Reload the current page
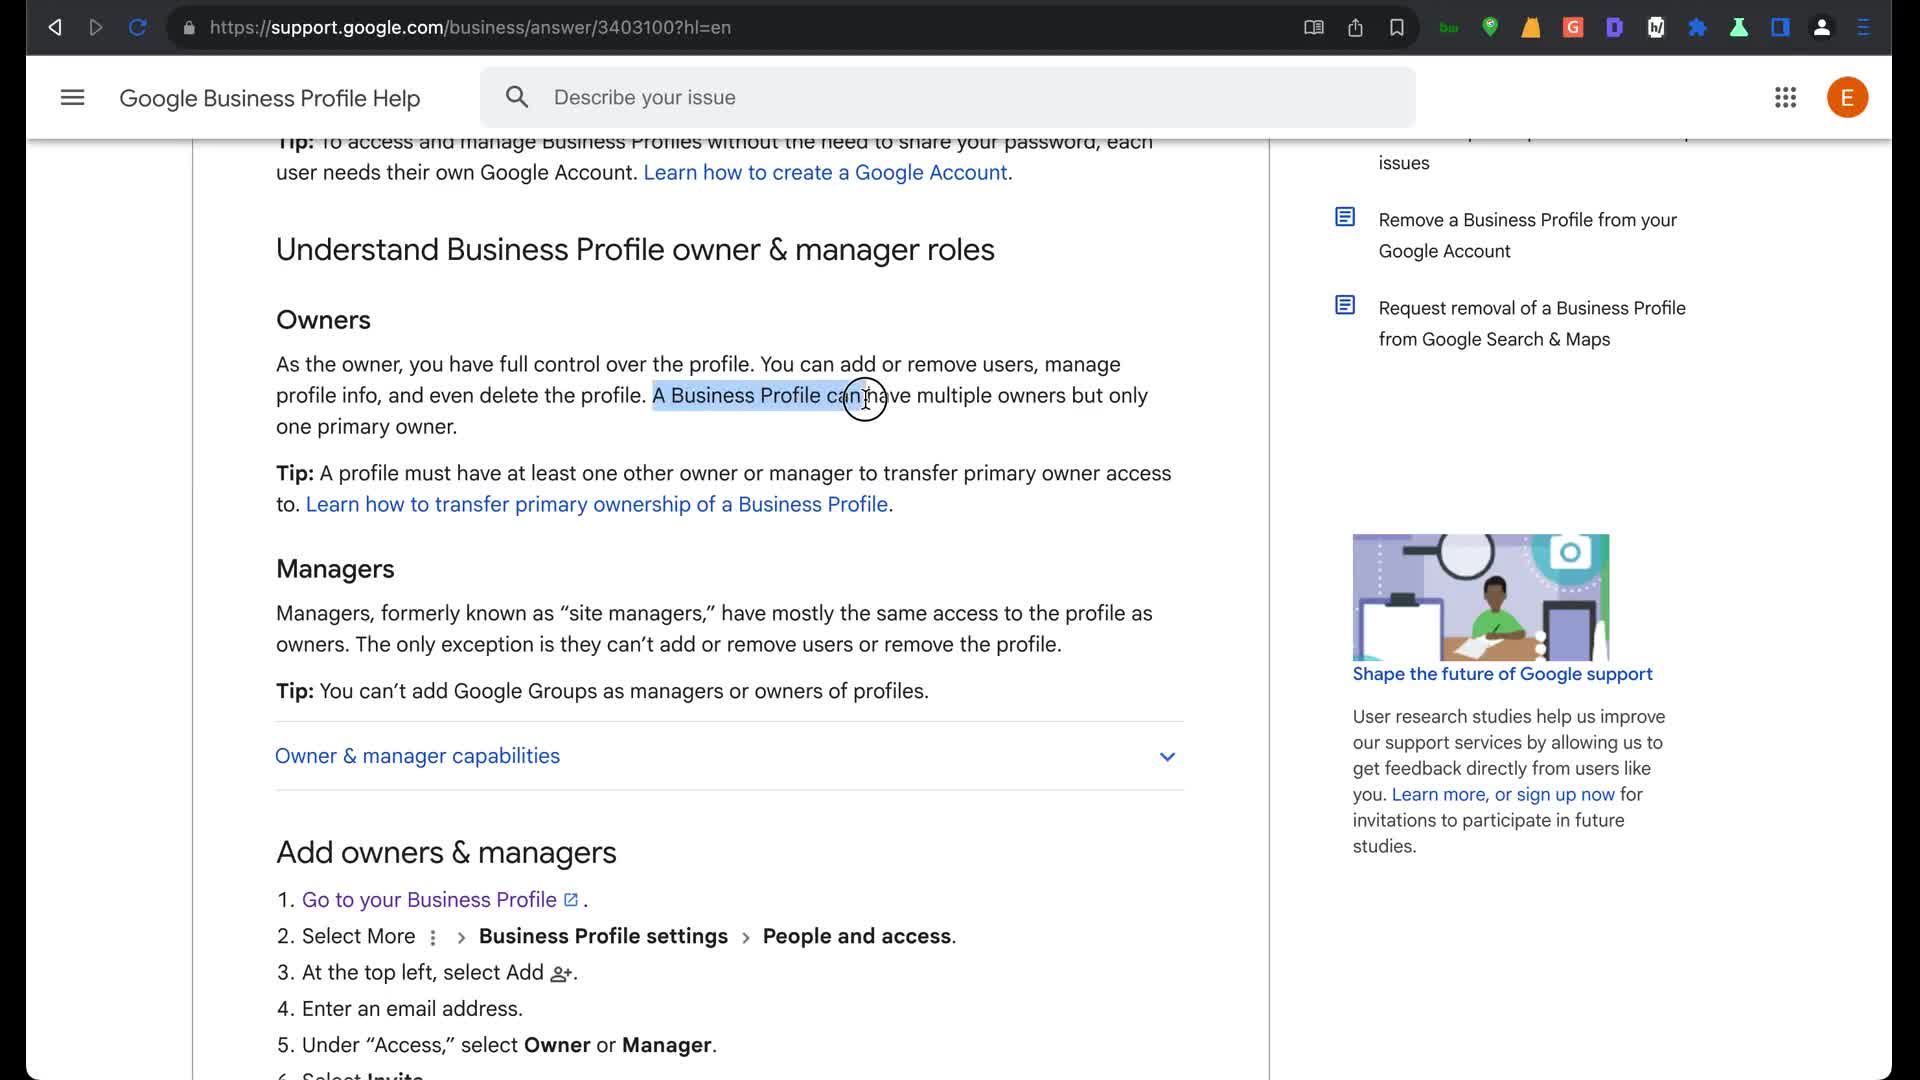 [x=138, y=28]
